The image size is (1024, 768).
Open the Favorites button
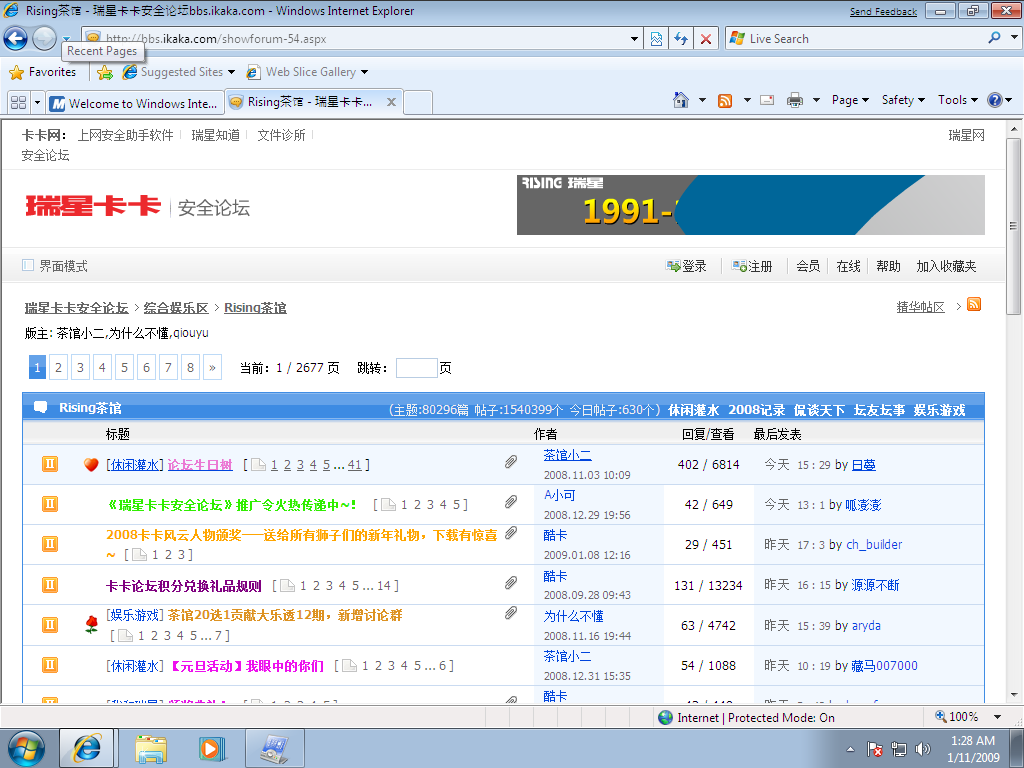click(43, 72)
